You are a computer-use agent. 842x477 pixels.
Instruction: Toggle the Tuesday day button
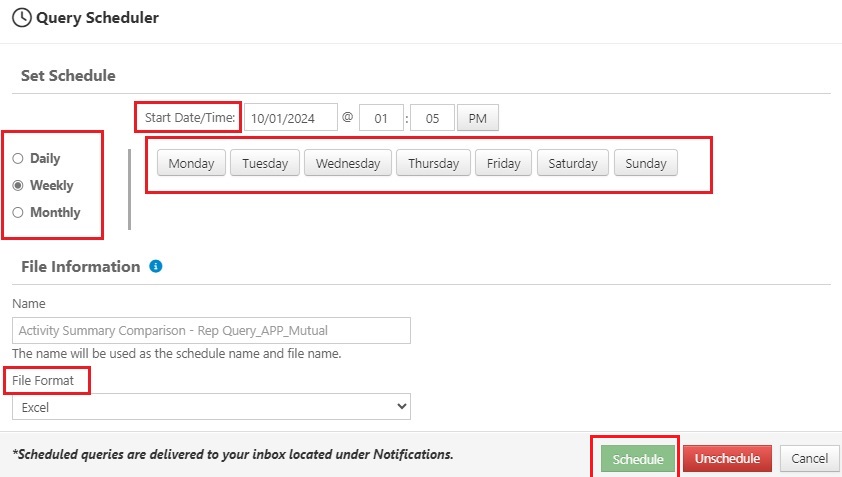click(265, 163)
